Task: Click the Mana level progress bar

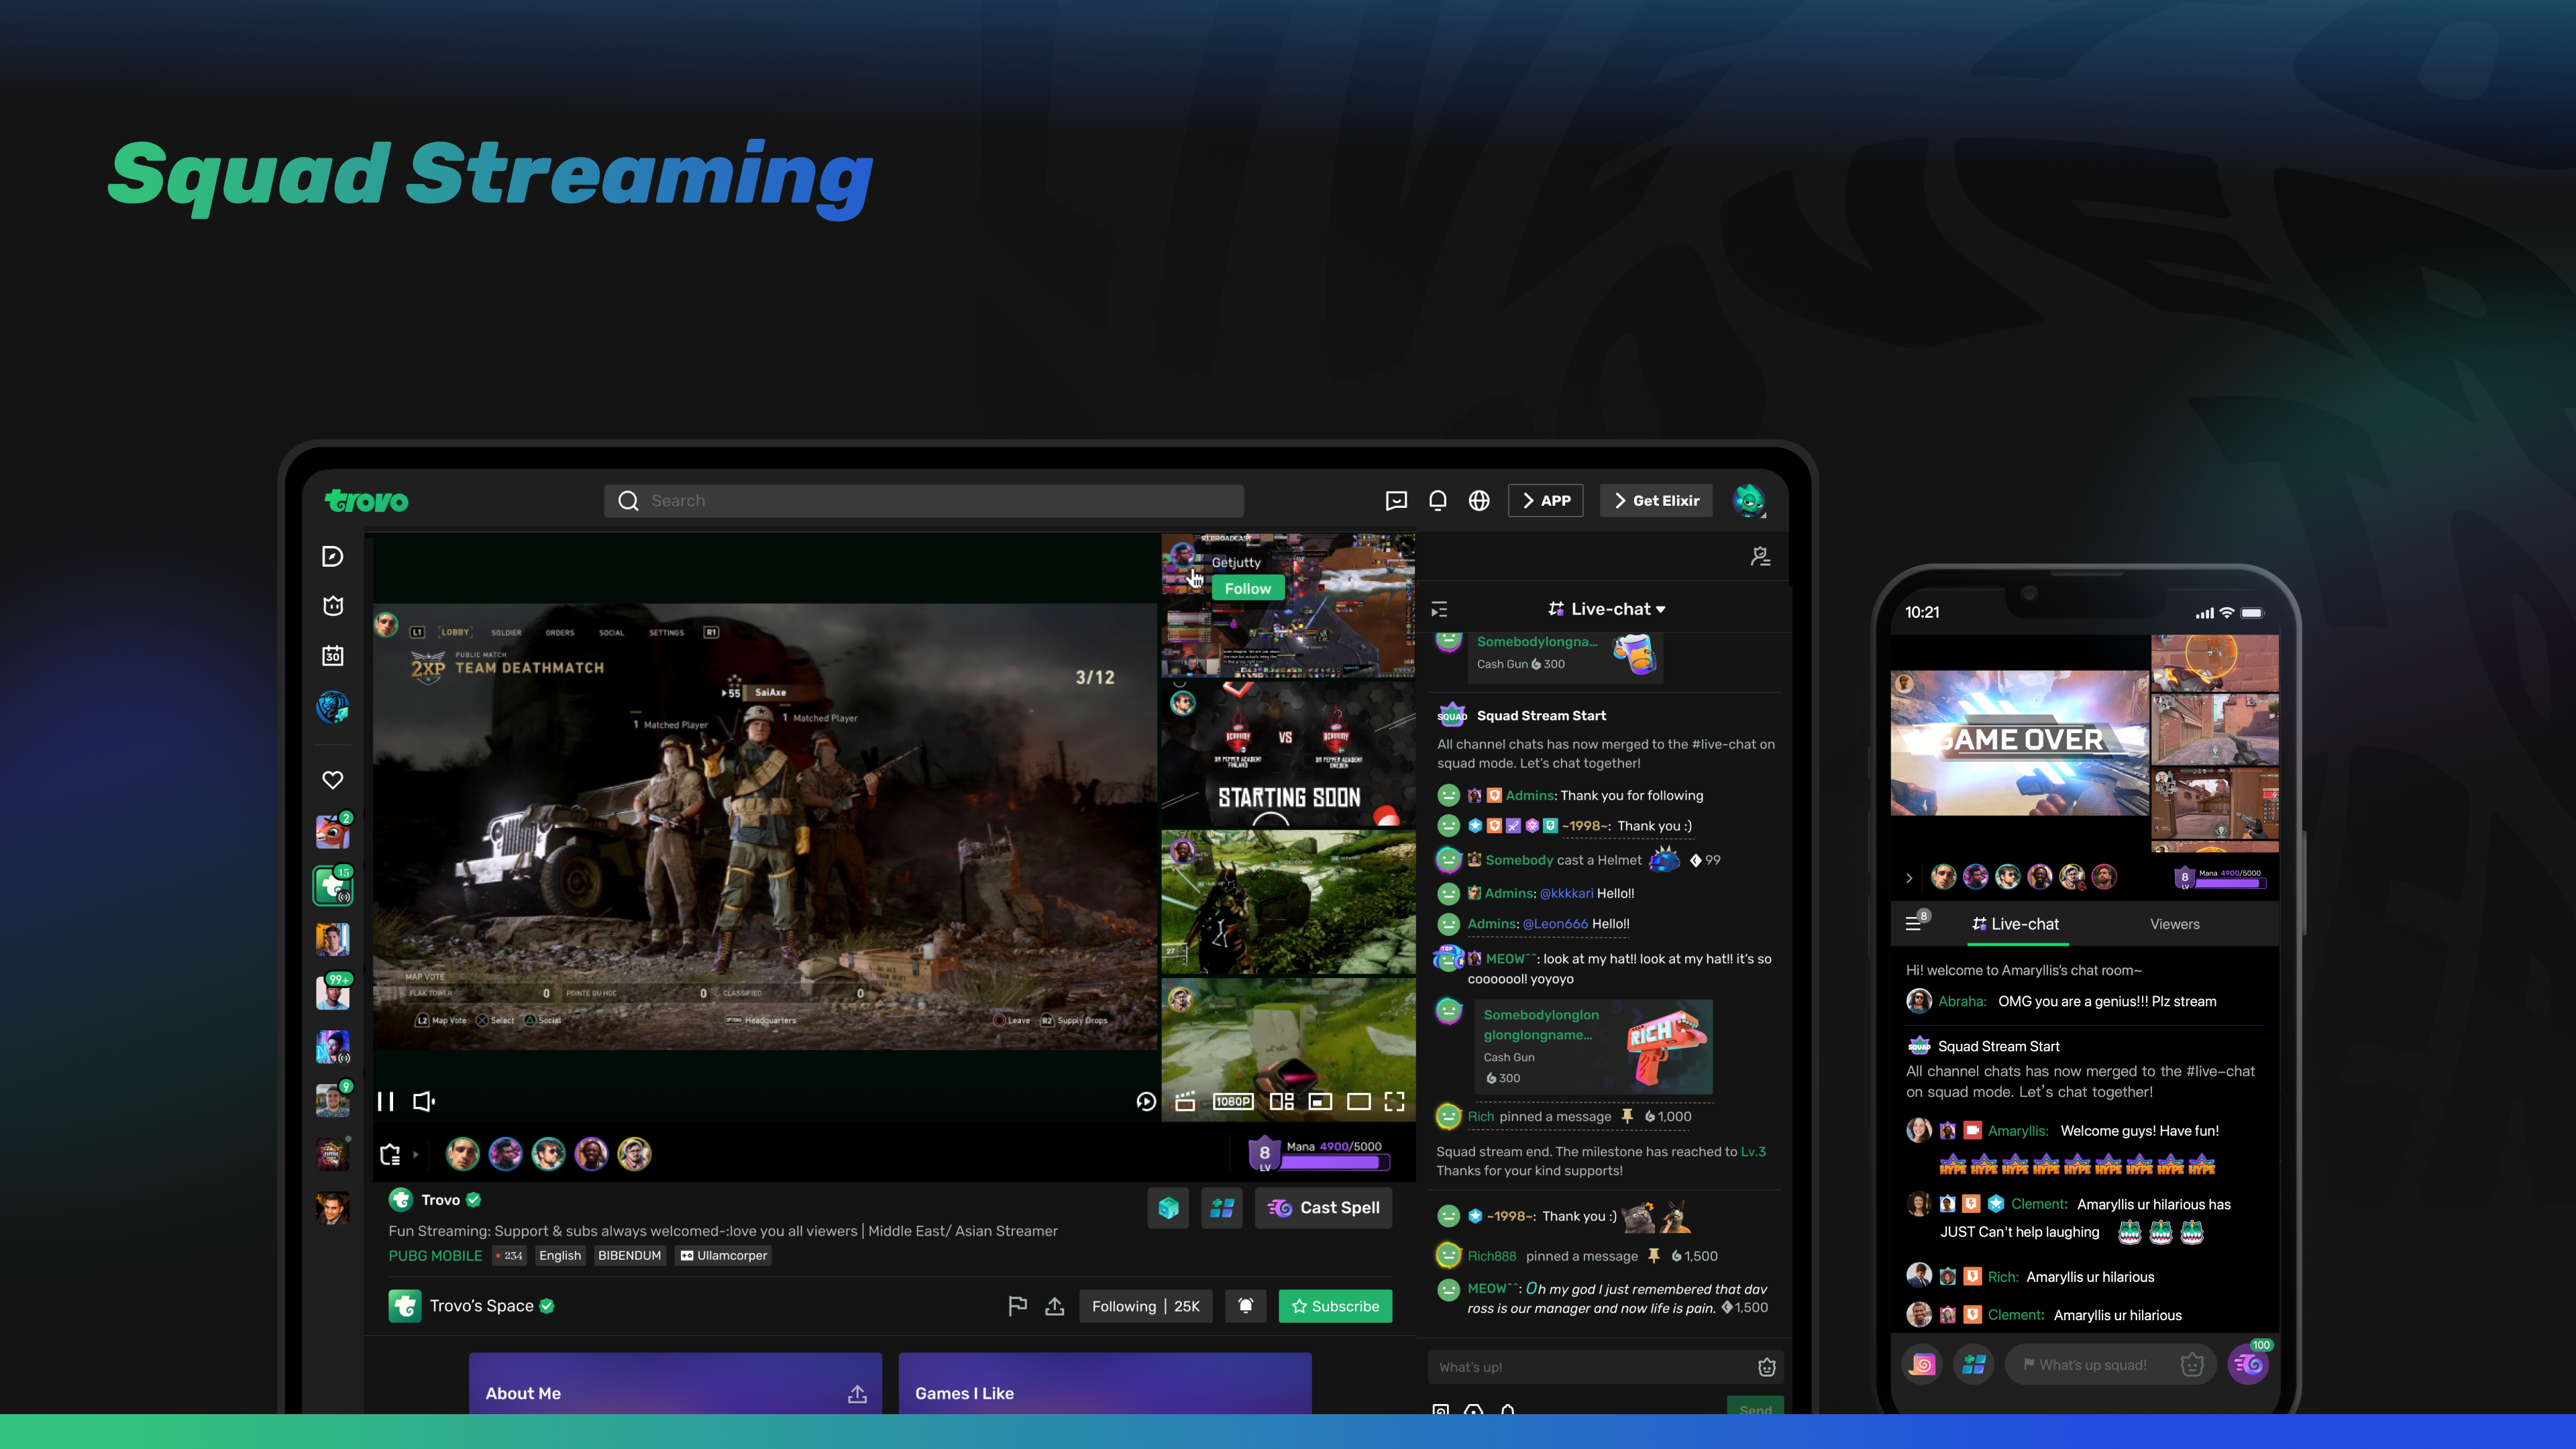Action: [x=1334, y=1161]
